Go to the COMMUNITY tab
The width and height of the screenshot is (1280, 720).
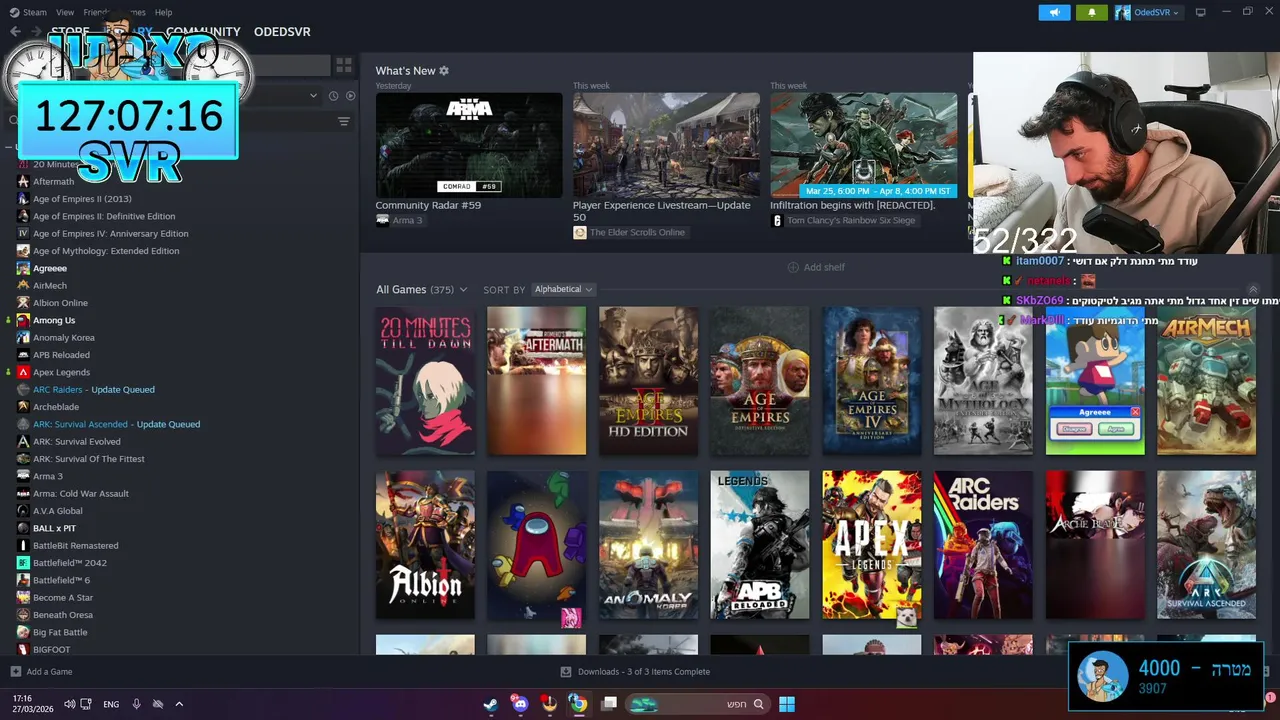click(x=203, y=32)
